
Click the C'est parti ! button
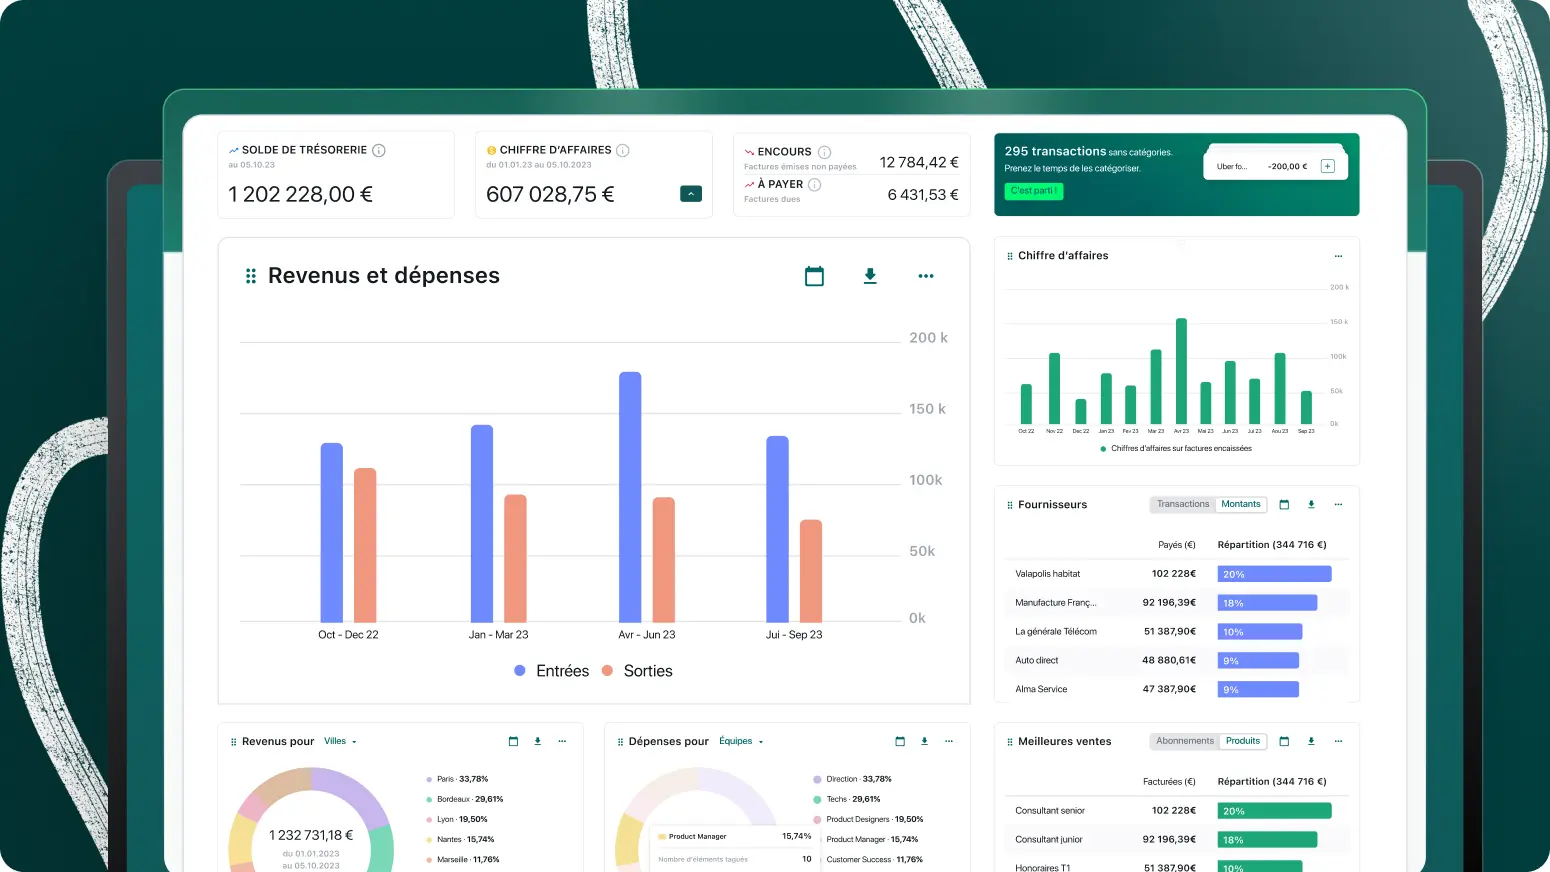click(1033, 191)
